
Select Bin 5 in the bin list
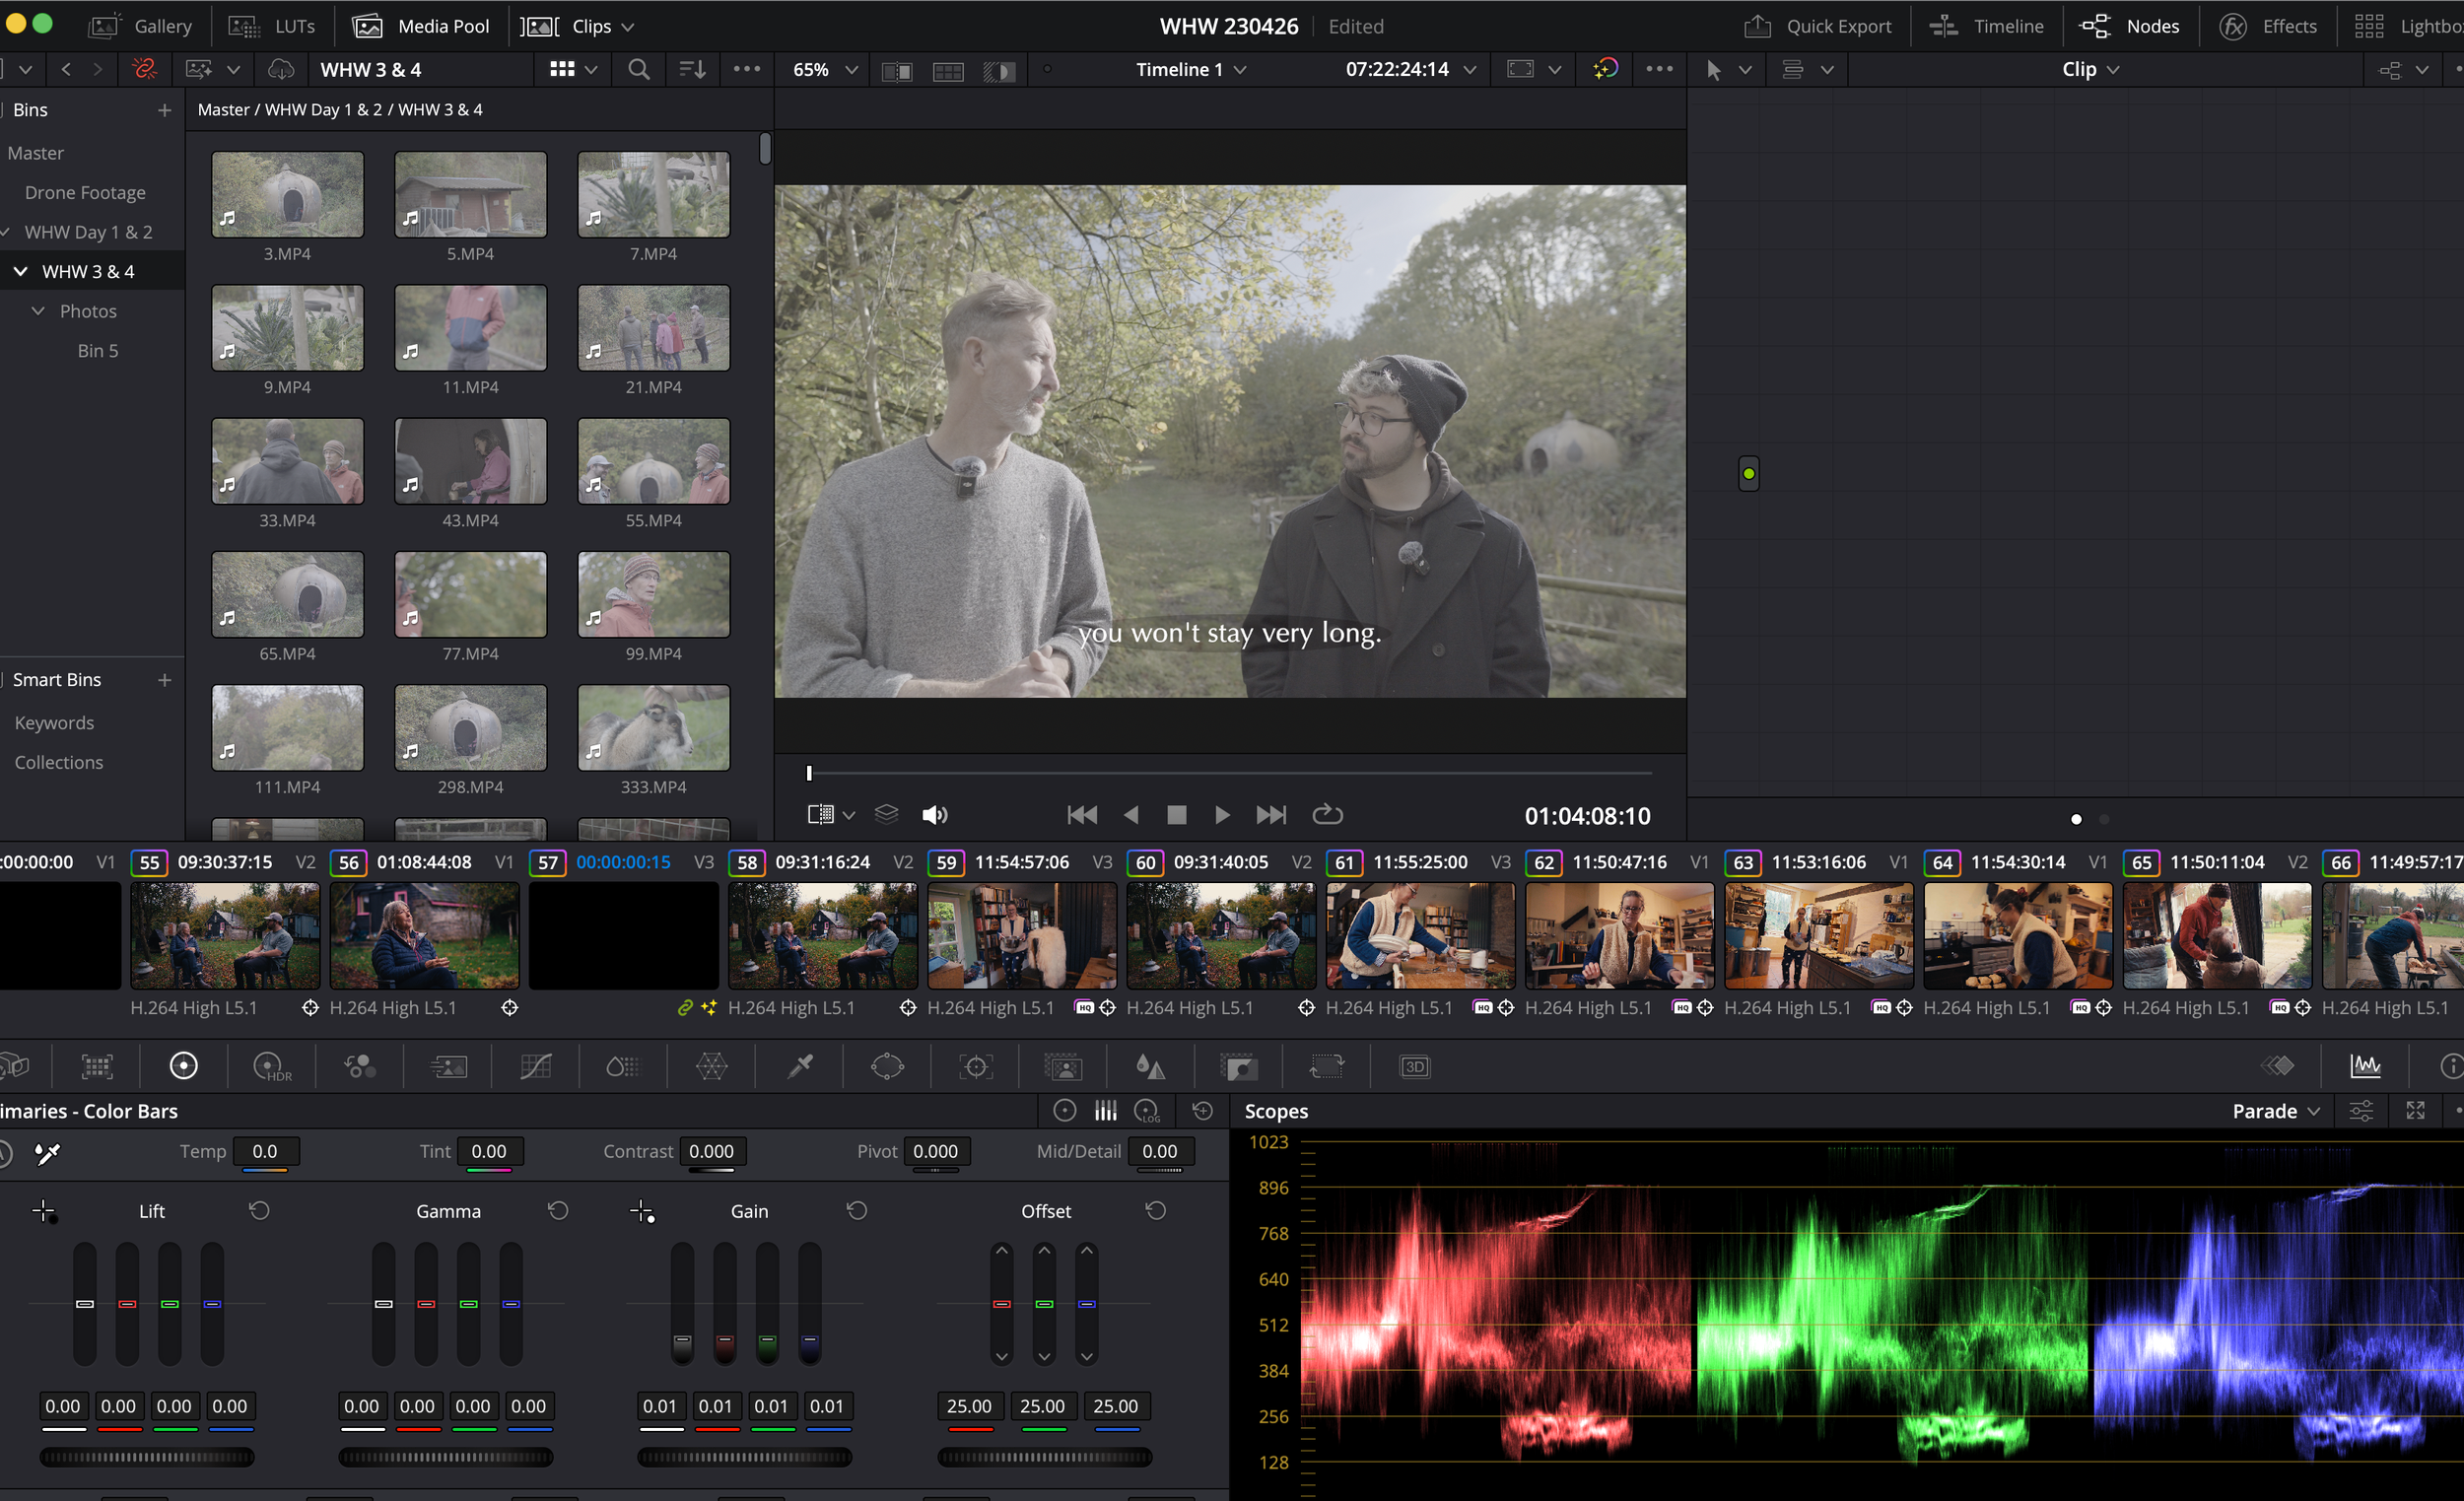pos(98,350)
